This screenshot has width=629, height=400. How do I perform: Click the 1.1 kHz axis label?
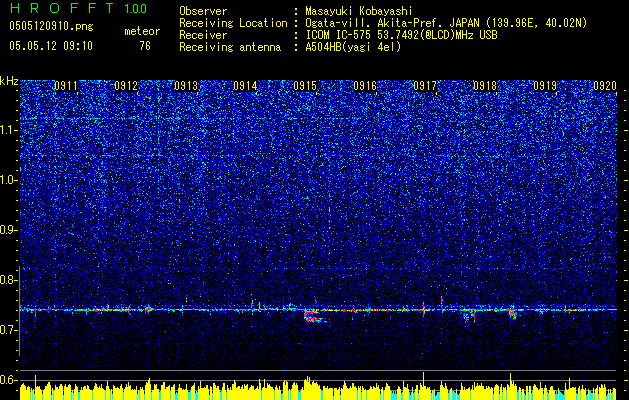point(9,130)
